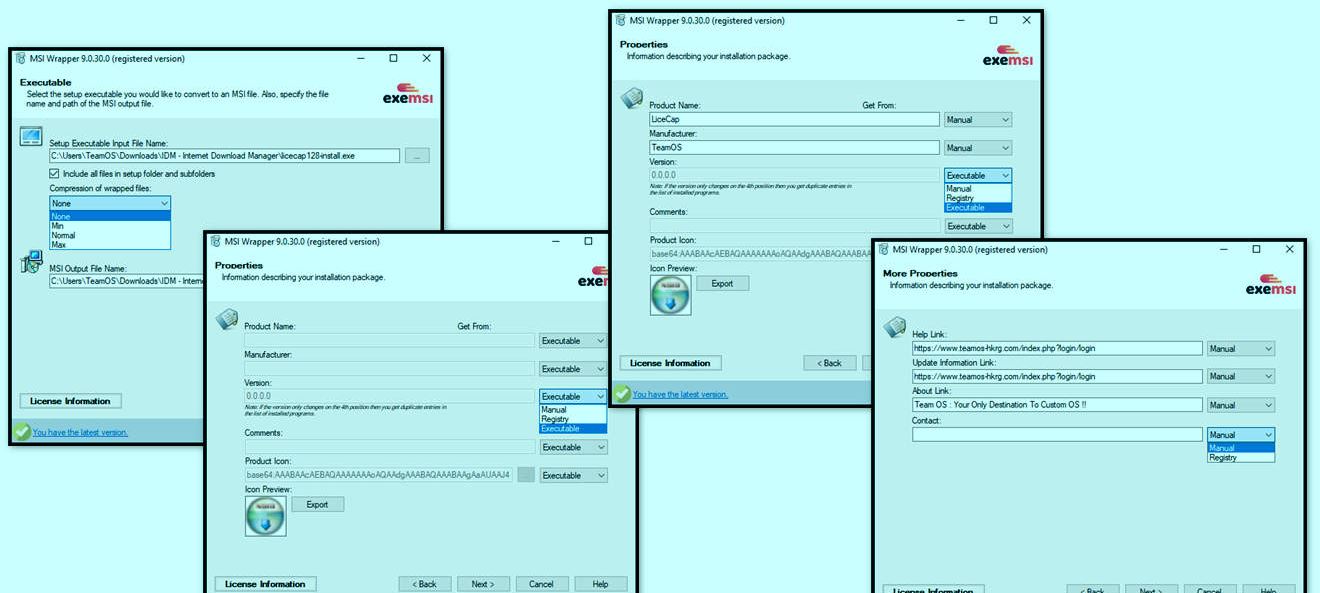The height and width of the screenshot is (593, 1320).
Task: Click title bar app icon of More Properties window
Action: coord(882,250)
